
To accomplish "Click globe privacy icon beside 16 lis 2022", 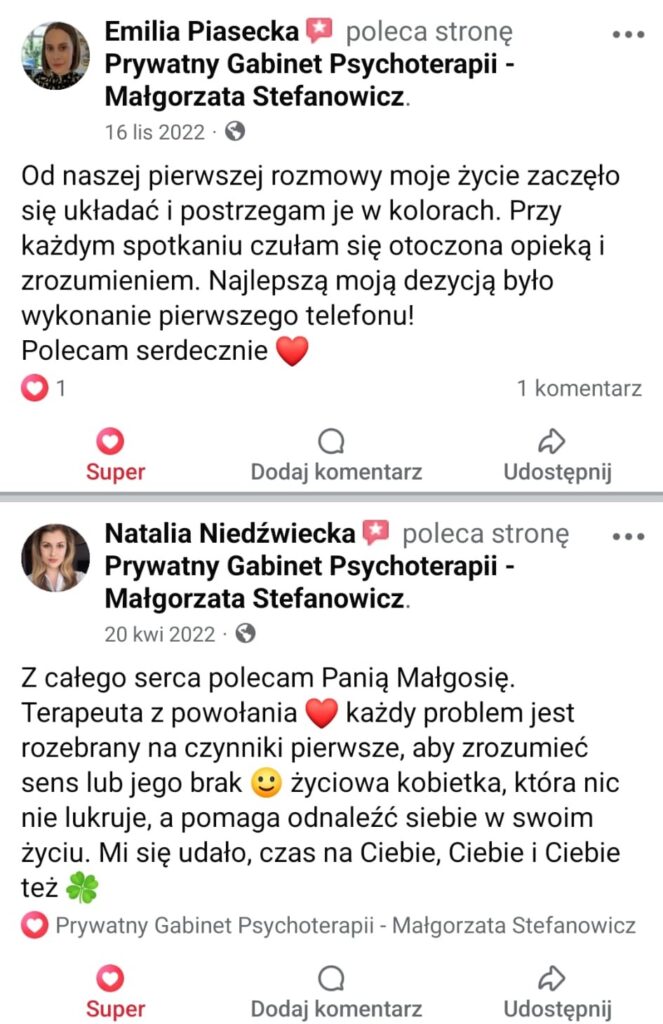I will point(235,131).
